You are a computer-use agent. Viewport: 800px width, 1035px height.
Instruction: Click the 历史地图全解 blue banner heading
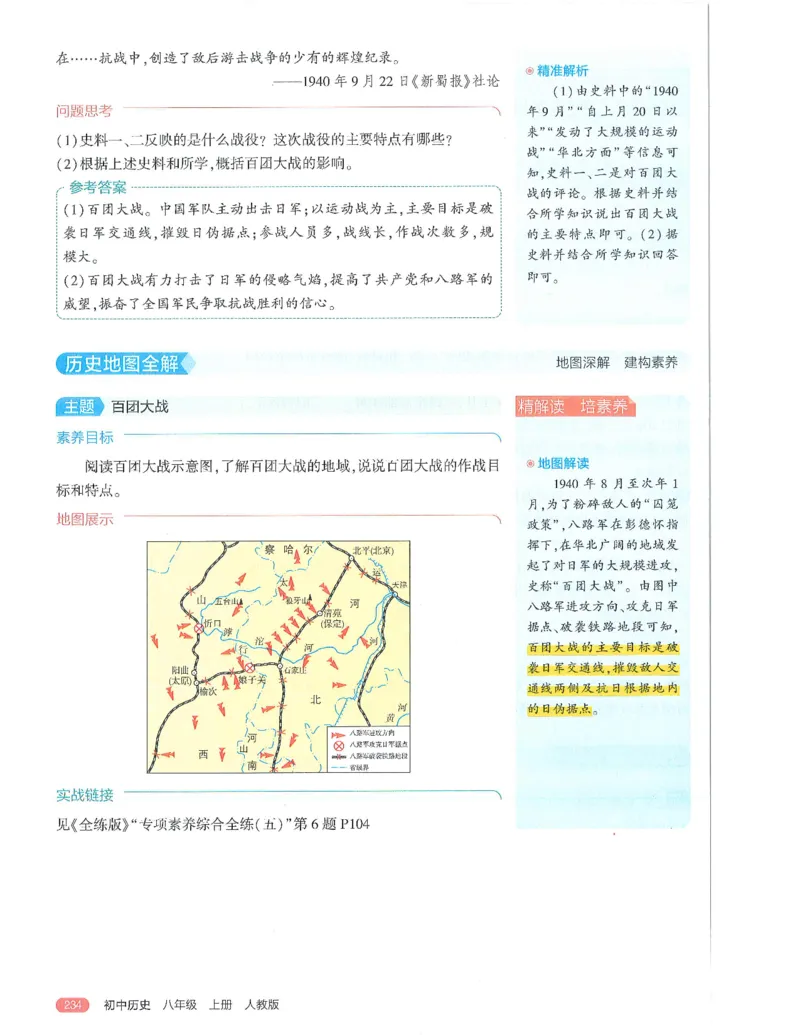[x=124, y=363]
